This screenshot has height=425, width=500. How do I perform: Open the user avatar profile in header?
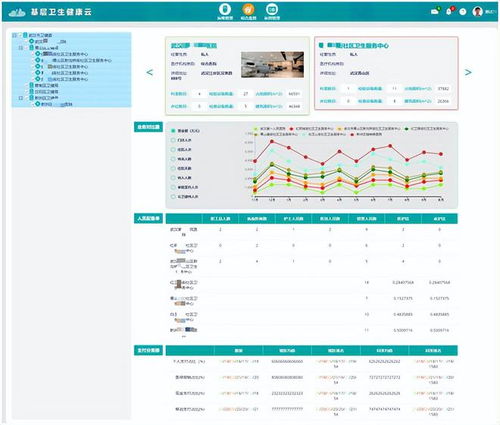(x=478, y=11)
